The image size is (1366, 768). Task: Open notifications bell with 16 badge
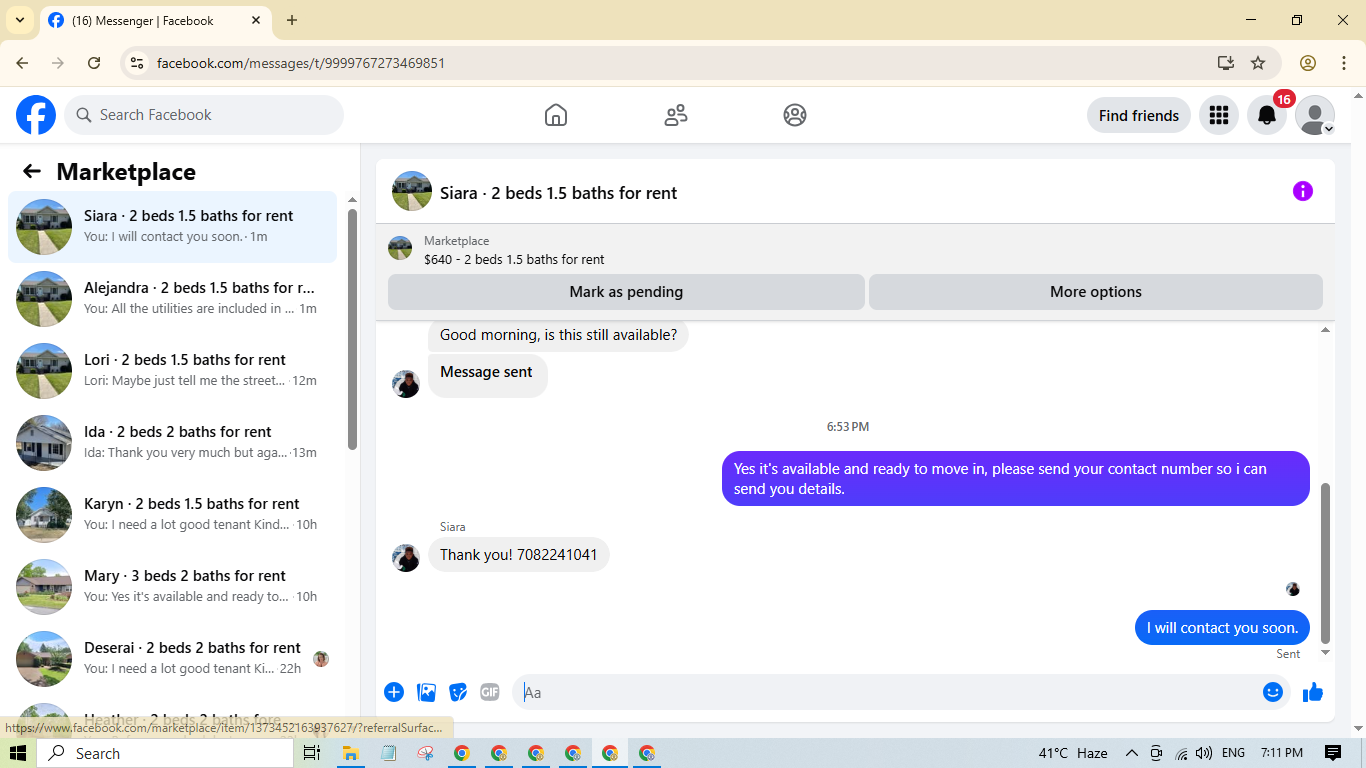(1267, 115)
